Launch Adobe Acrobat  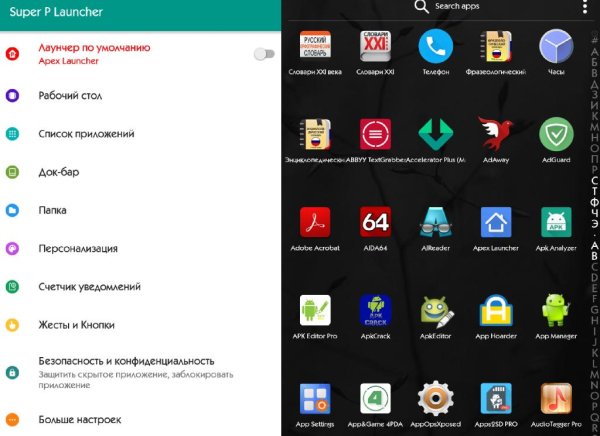315,228
